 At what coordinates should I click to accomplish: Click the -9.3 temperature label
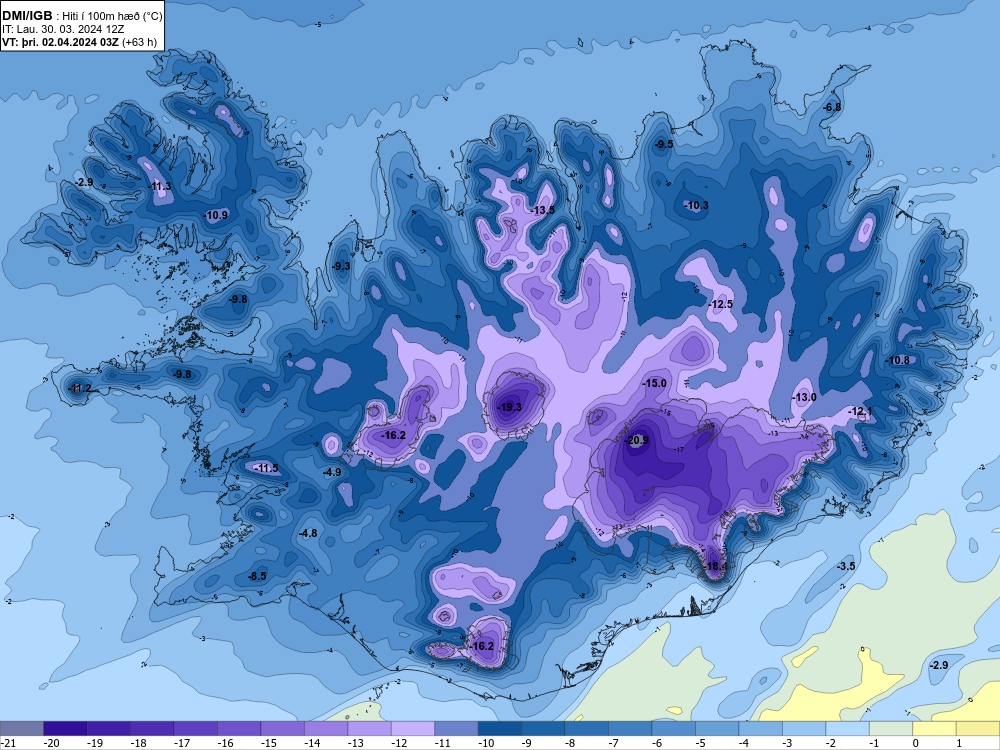(341, 266)
